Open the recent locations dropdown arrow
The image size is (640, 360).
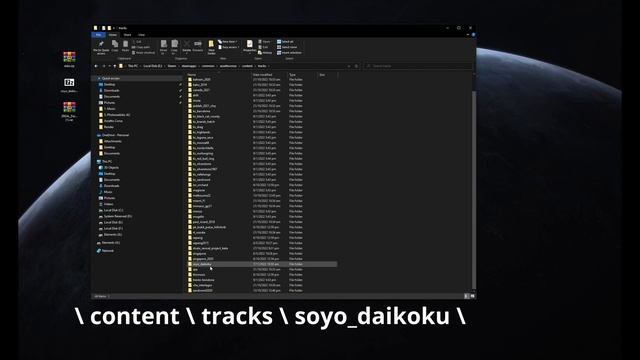[109, 66]
